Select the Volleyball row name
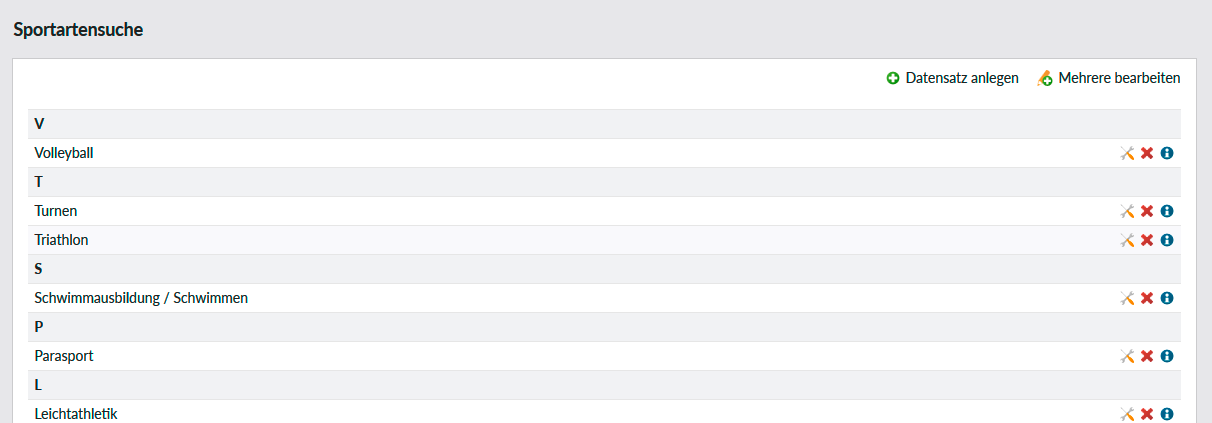Screen dimensions: 1212x423 64,153
